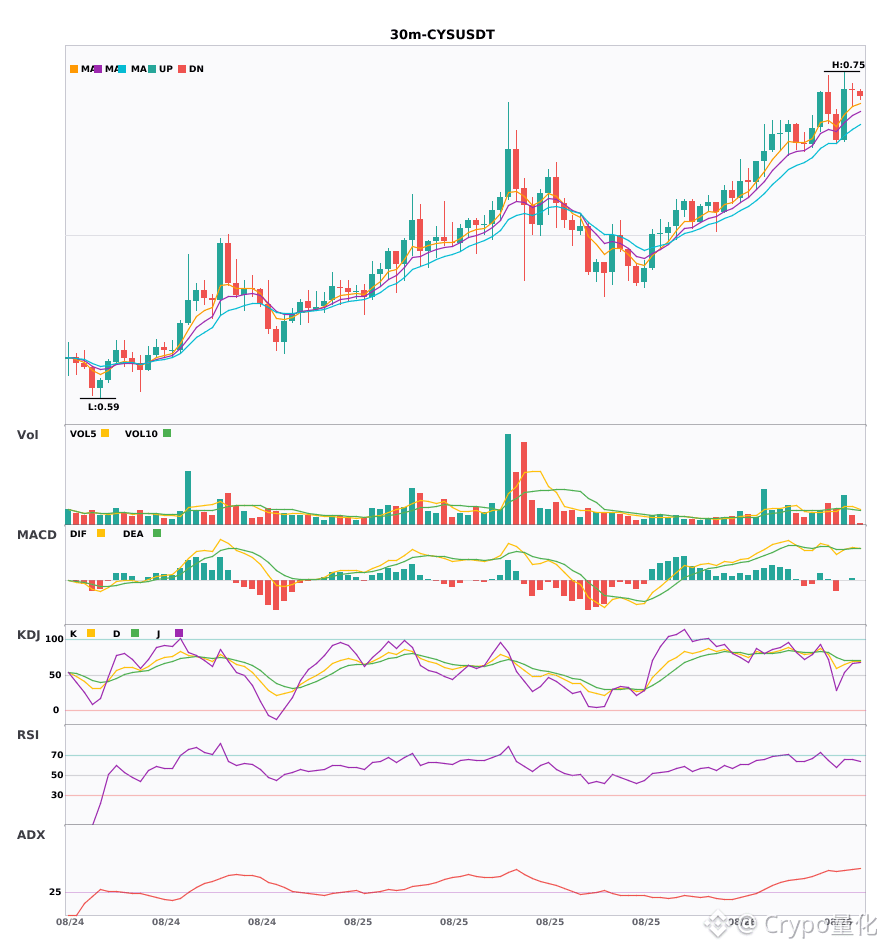The width and height of the screenshot is (885, 950).
Task: Click the DIF legend text
Action: pos(78,534)
